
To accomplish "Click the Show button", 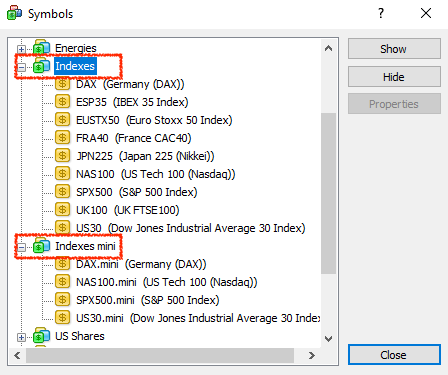I will pos(394,49).
